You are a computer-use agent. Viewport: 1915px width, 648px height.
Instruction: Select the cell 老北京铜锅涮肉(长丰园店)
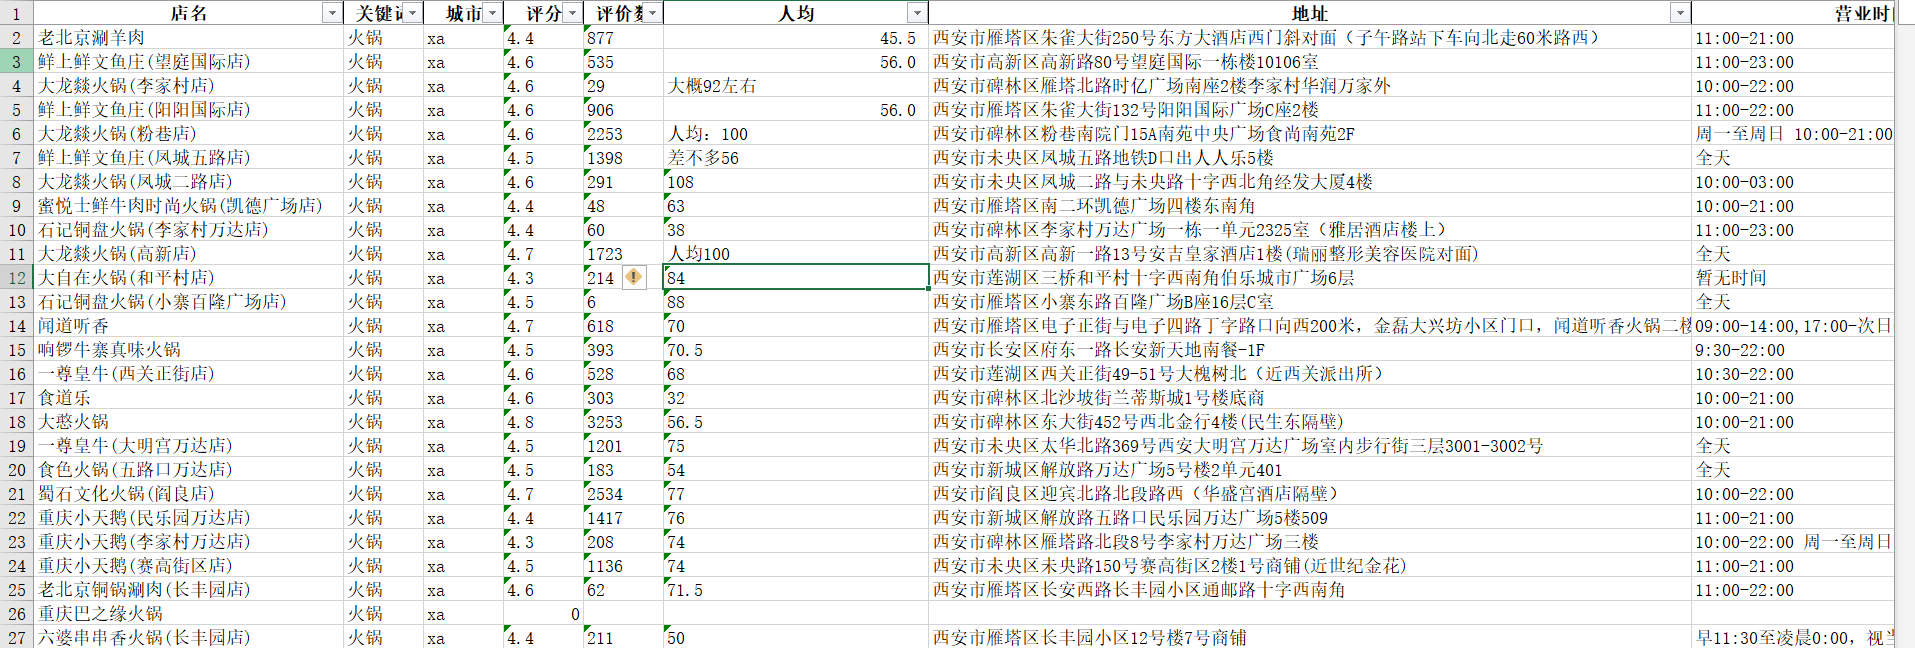189,590
